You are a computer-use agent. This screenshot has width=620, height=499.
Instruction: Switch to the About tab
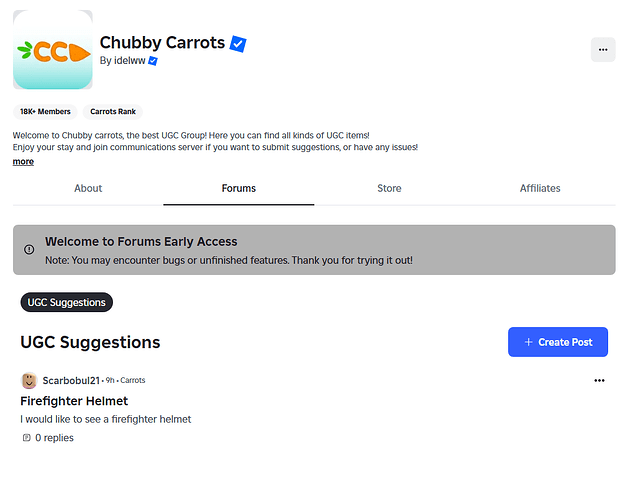tap(88, 188)
